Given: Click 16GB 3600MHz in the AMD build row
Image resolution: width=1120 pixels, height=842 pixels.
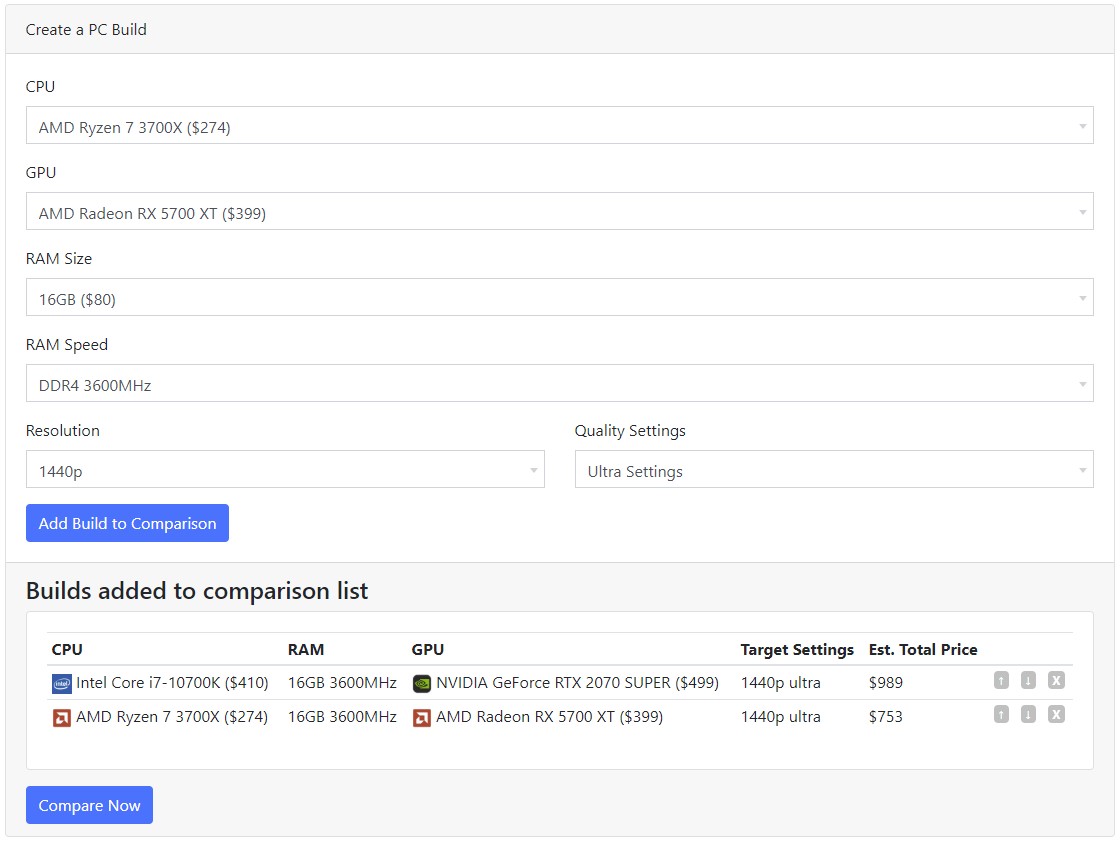Looking at the screenshot, I should [342, 716].
